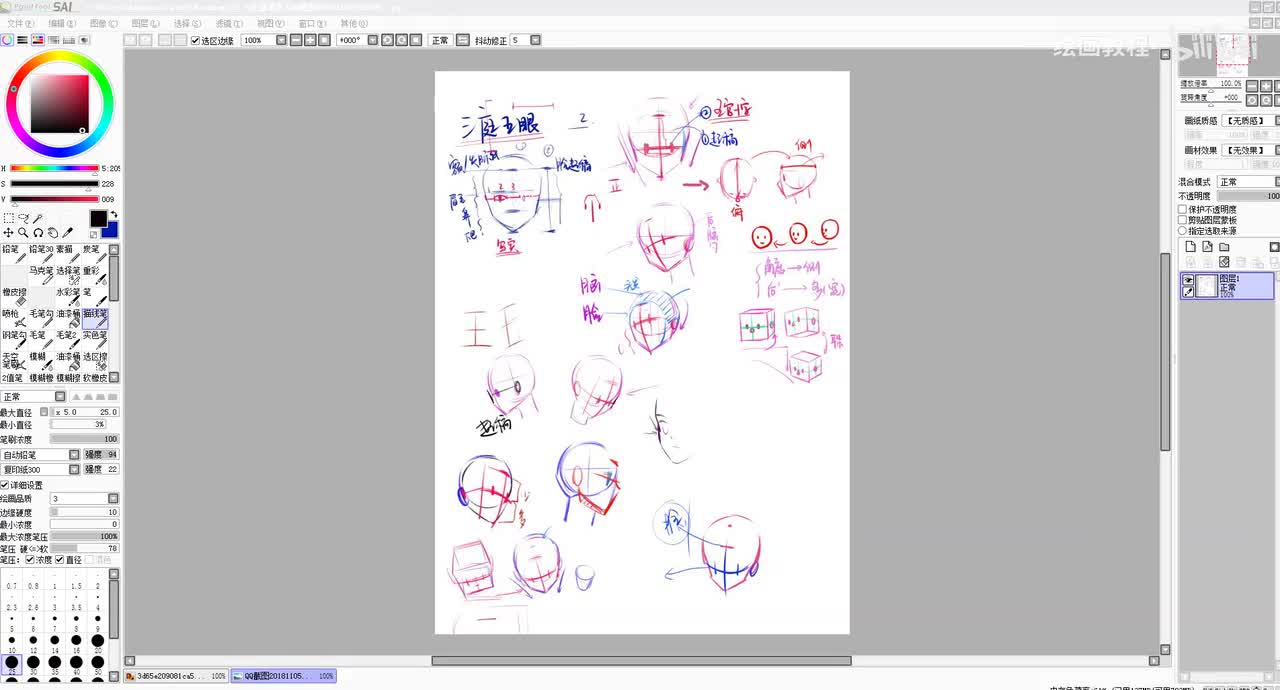This screenshot has width=1280, height=690.
Task: Select the 选区擦 selection eraser tool
Action: tap(95, 364)
